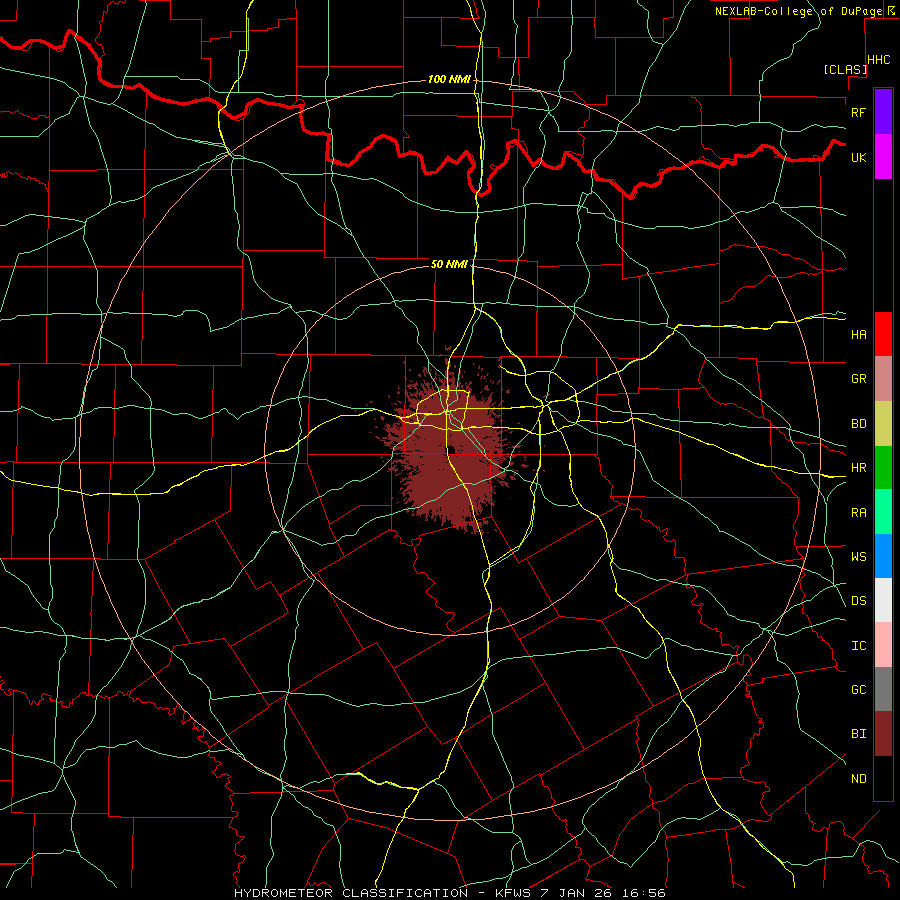
Task: Click the RF legend label
Action: click(858, 112)
